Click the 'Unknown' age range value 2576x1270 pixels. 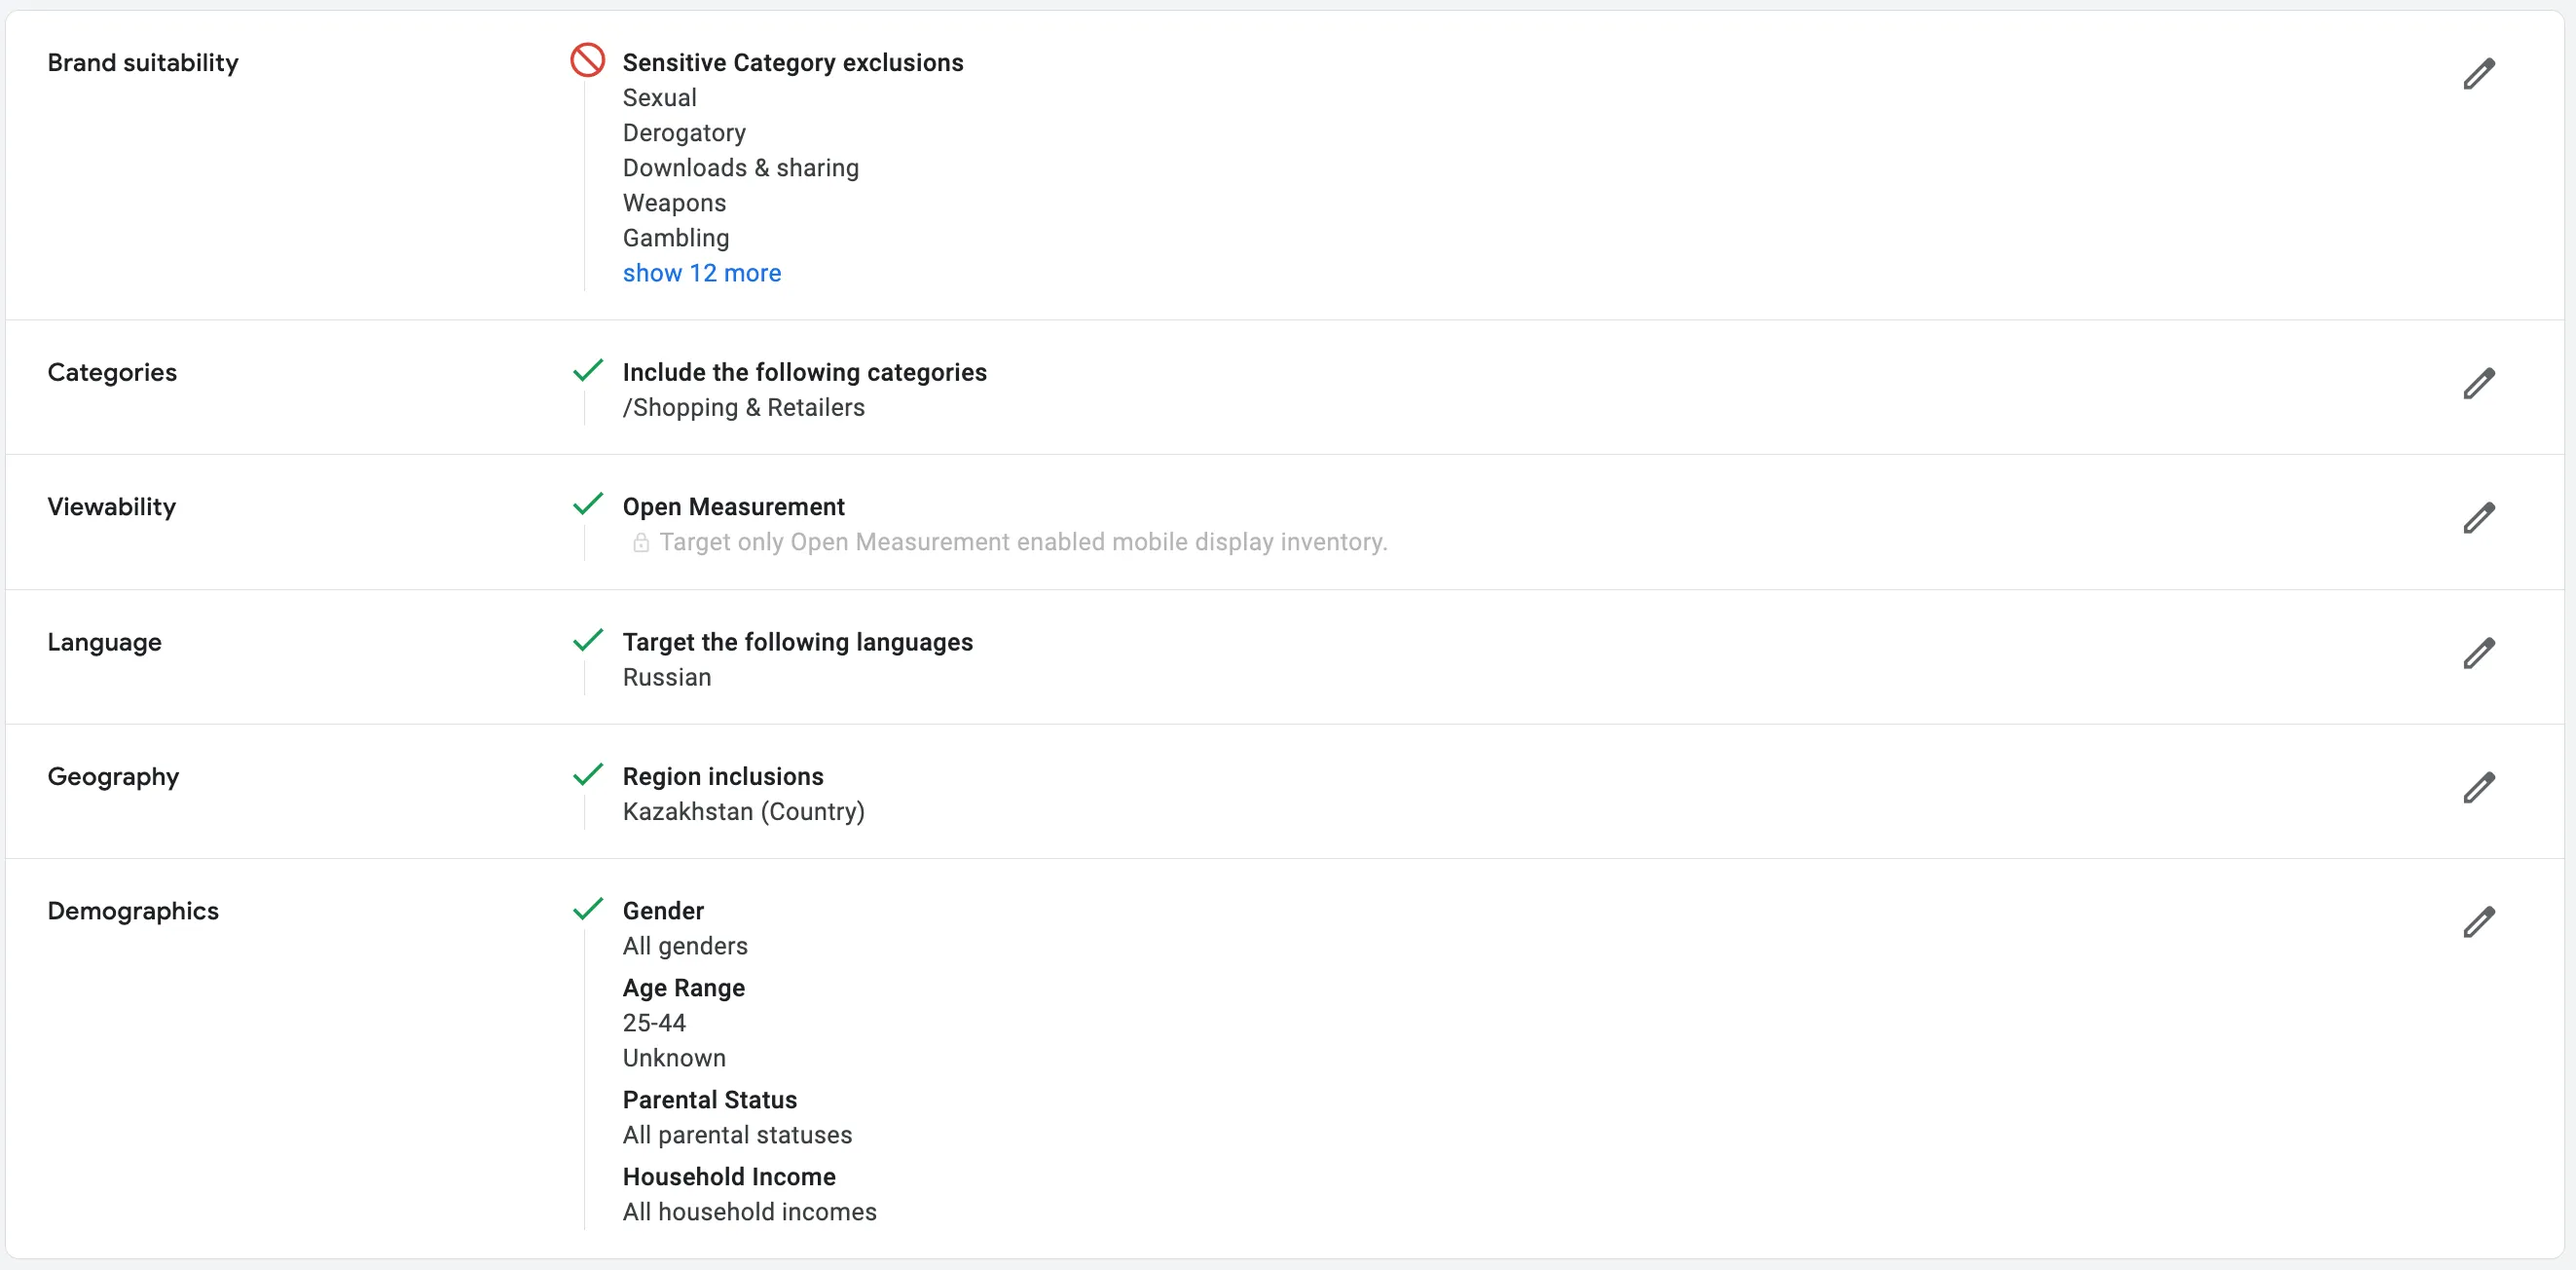[674, 1058]
